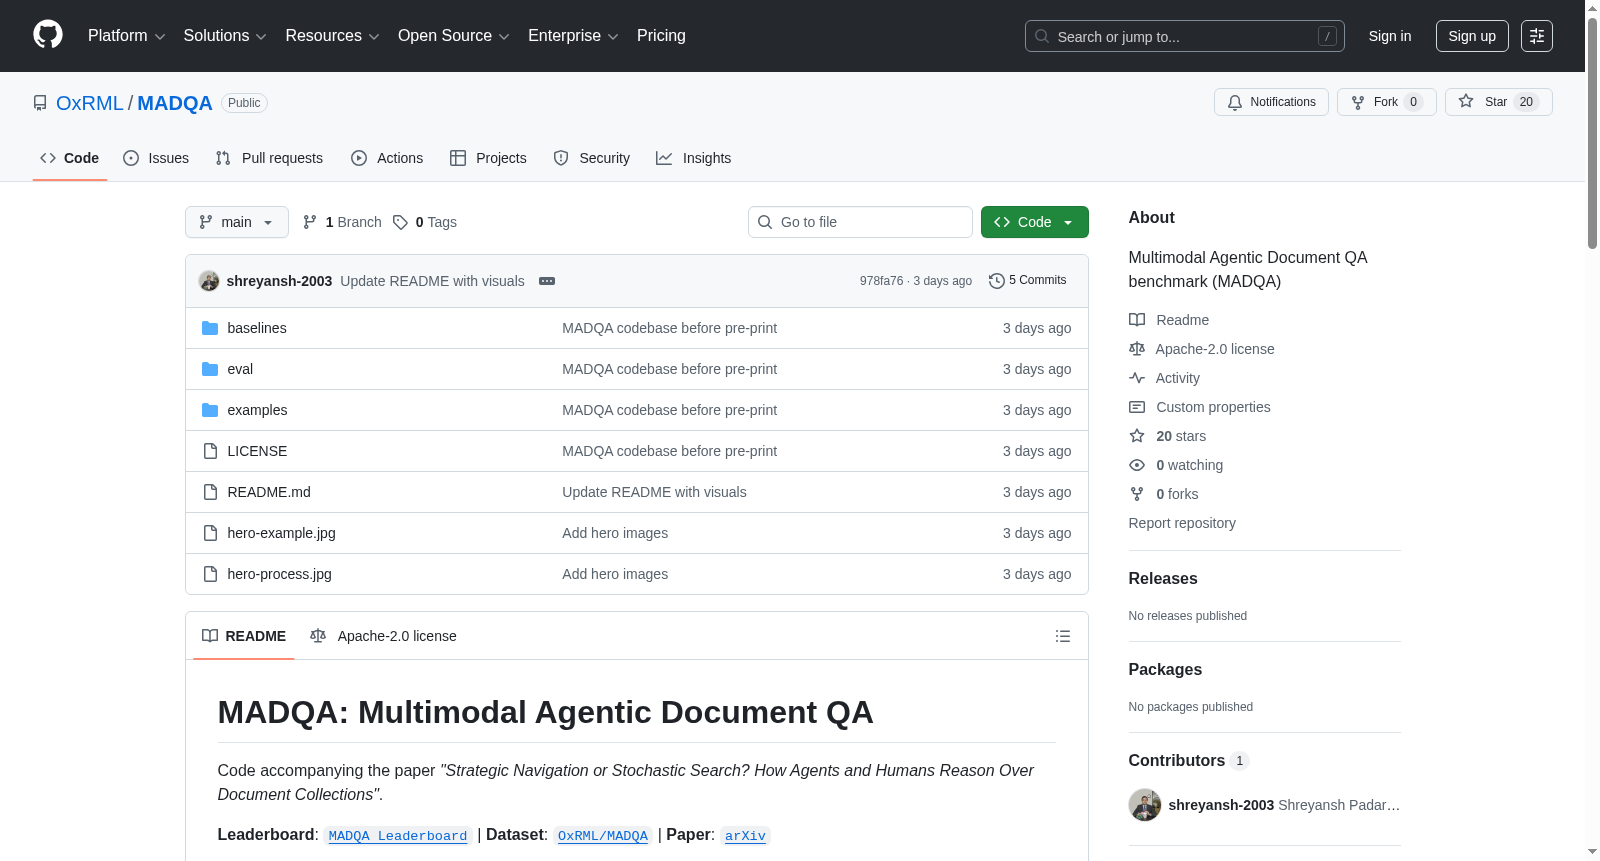Click the Report repository link
This screenshot has height=861, width=1600.
1182,523
